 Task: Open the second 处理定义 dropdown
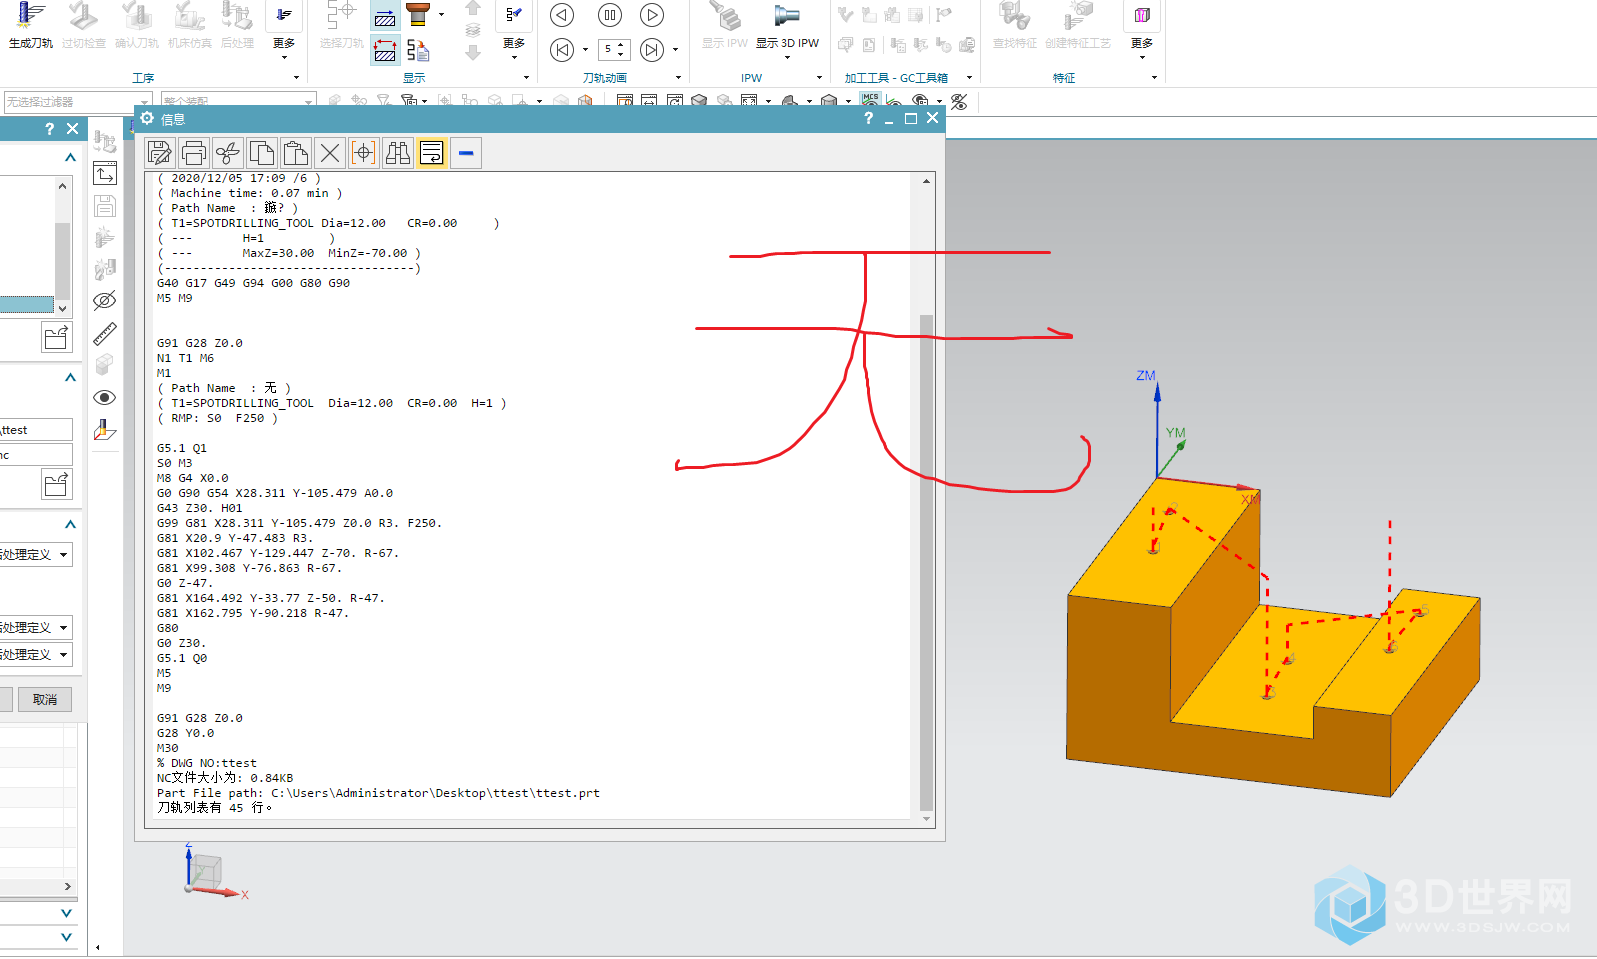click(36, 627)
